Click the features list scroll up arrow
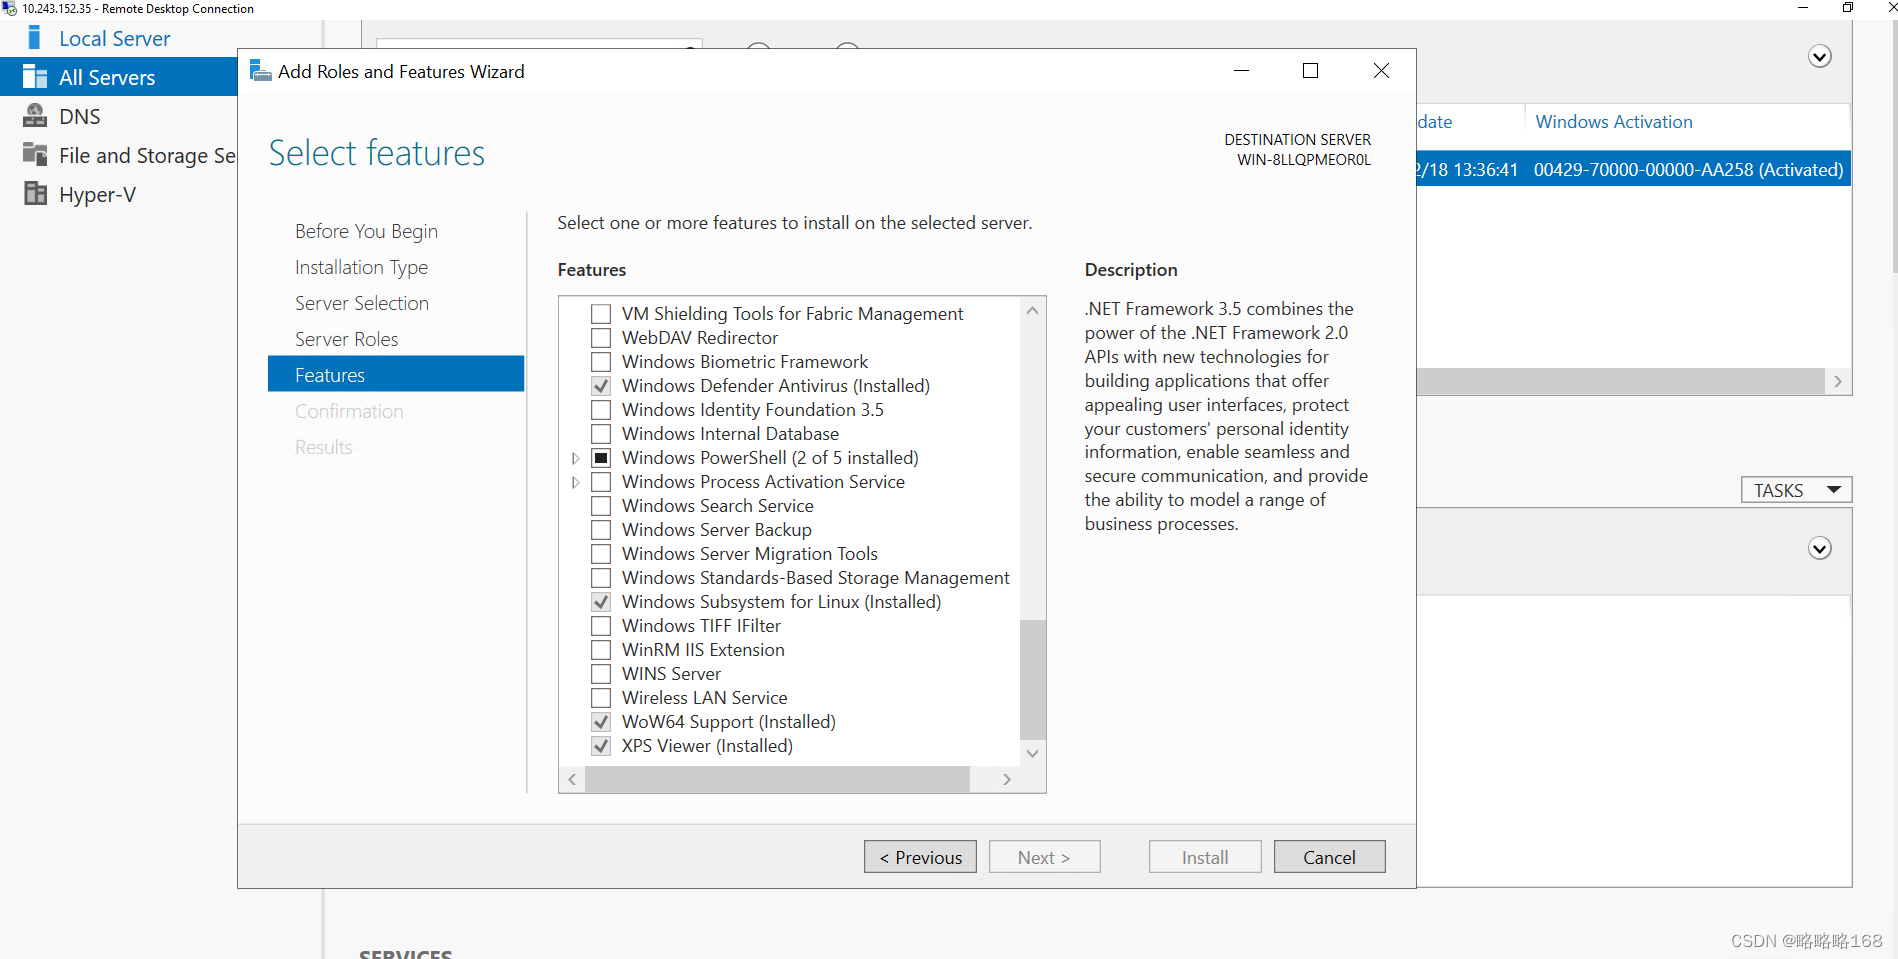Image resolution: width=1898 pixels, height=959 pixels. 1033,310
